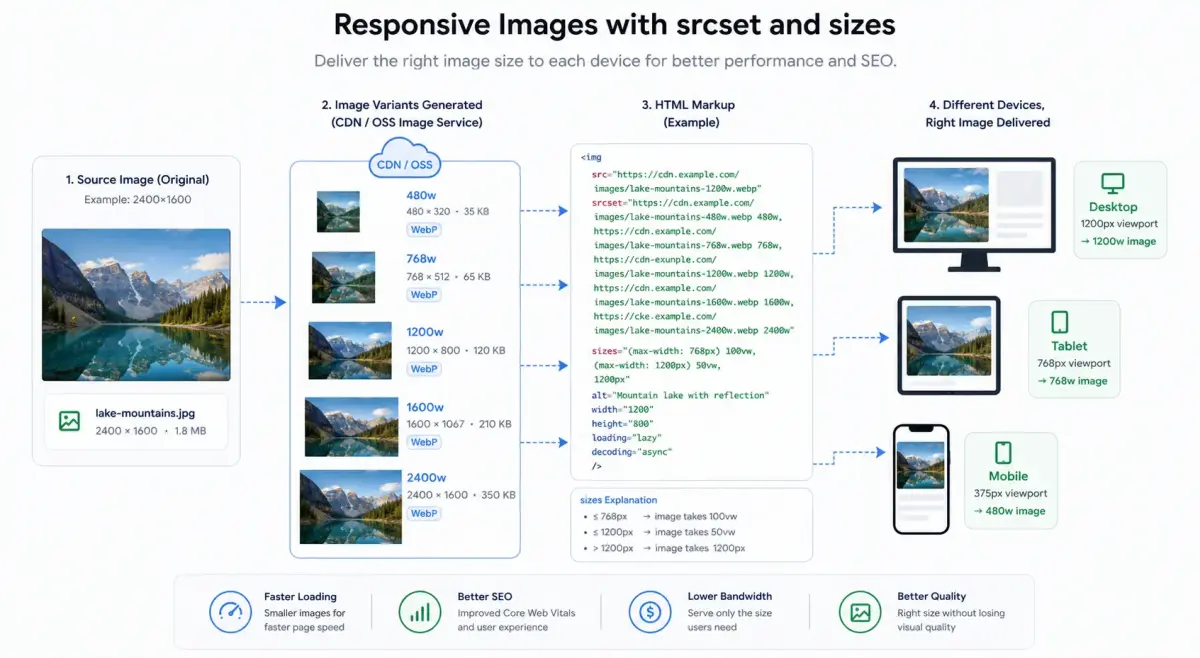Viewport: 1200px width, 658px height.
Task: Click the 1600w variant label
Action: (x=425, y=407)
